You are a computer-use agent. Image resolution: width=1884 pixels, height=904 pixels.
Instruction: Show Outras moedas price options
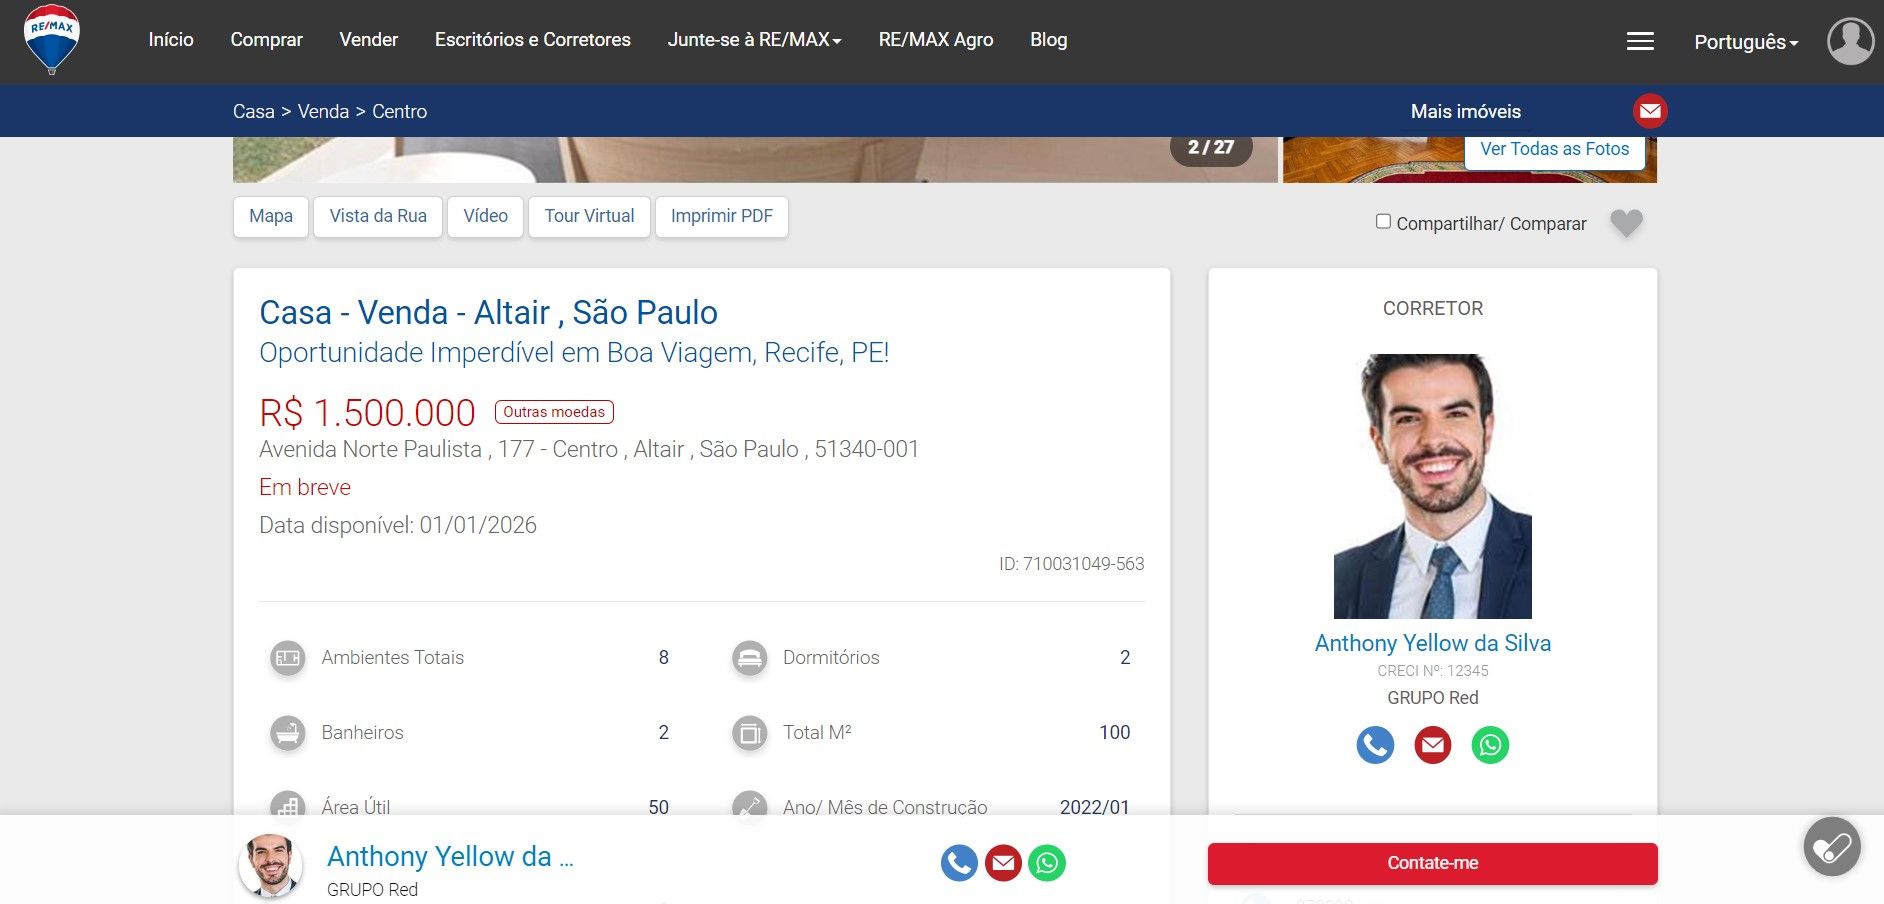pos(554,412)
